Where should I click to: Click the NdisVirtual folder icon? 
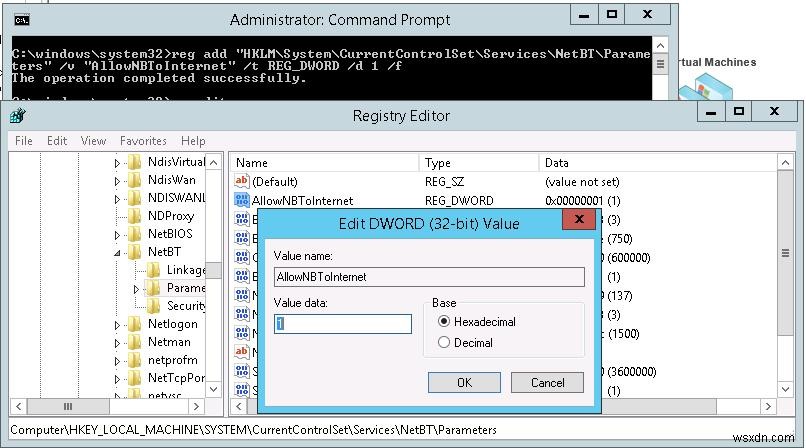pyautogui.click(x=135, y=162)
